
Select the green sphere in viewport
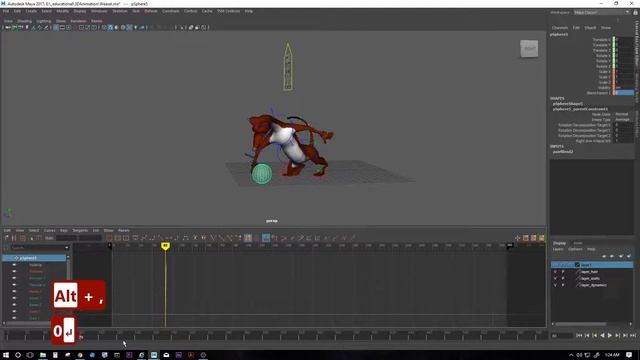click(x=262, y=174)
